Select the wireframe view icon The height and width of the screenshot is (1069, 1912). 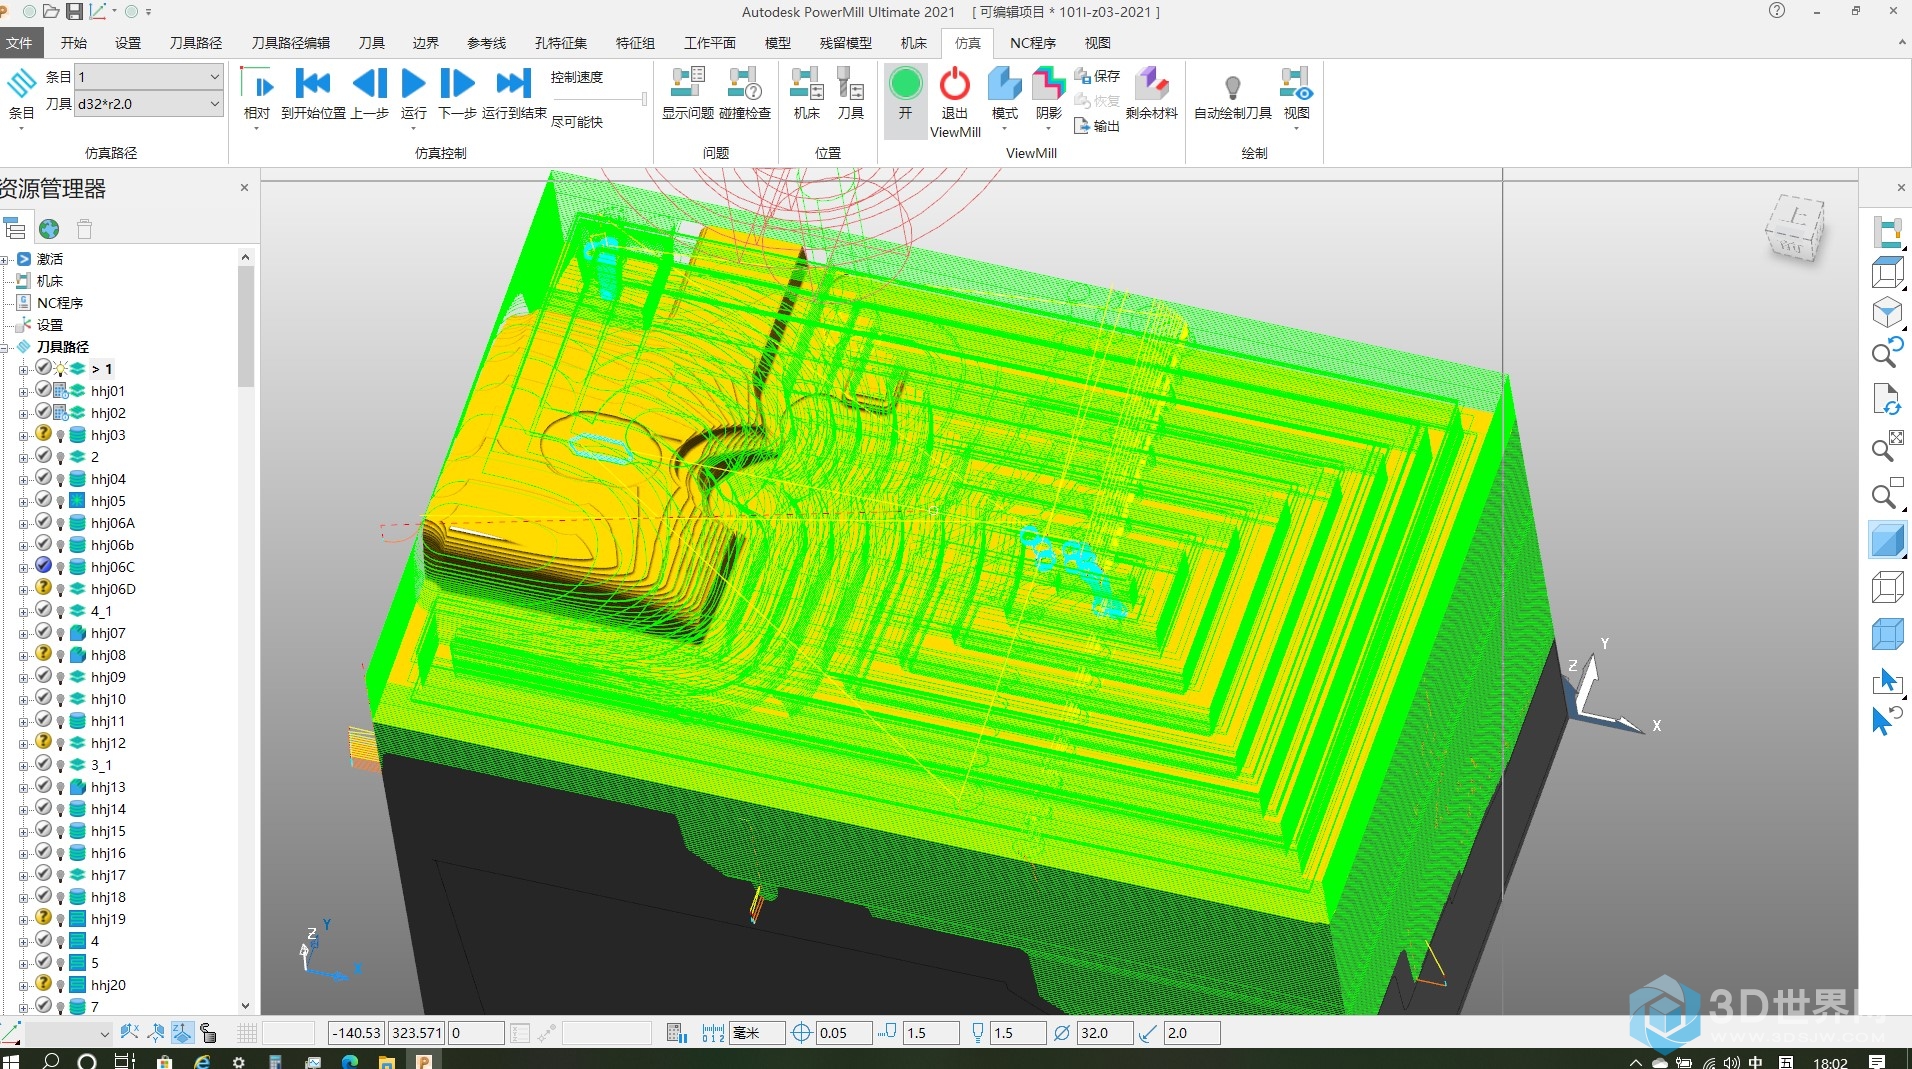pos(1886,587)
